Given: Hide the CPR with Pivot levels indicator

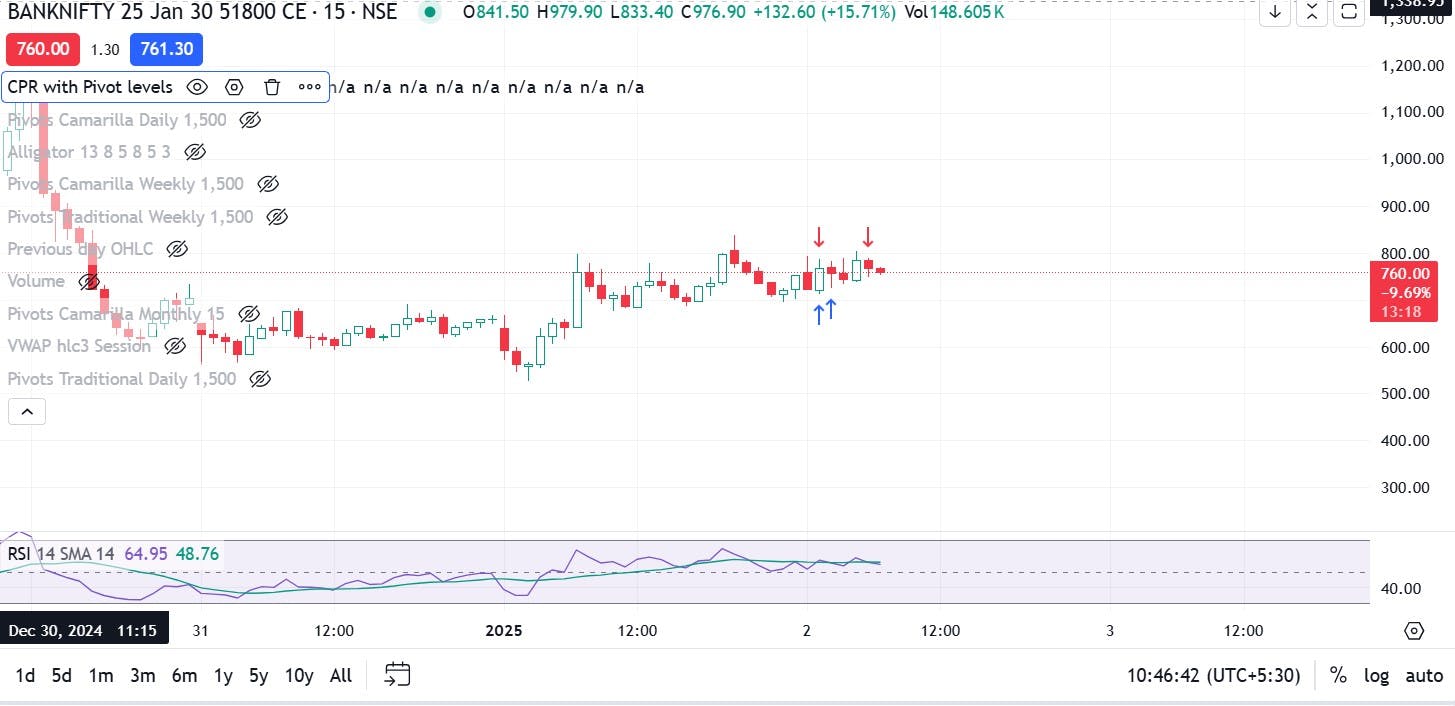Looking at the screenshot, I should (x=197, y=87).
